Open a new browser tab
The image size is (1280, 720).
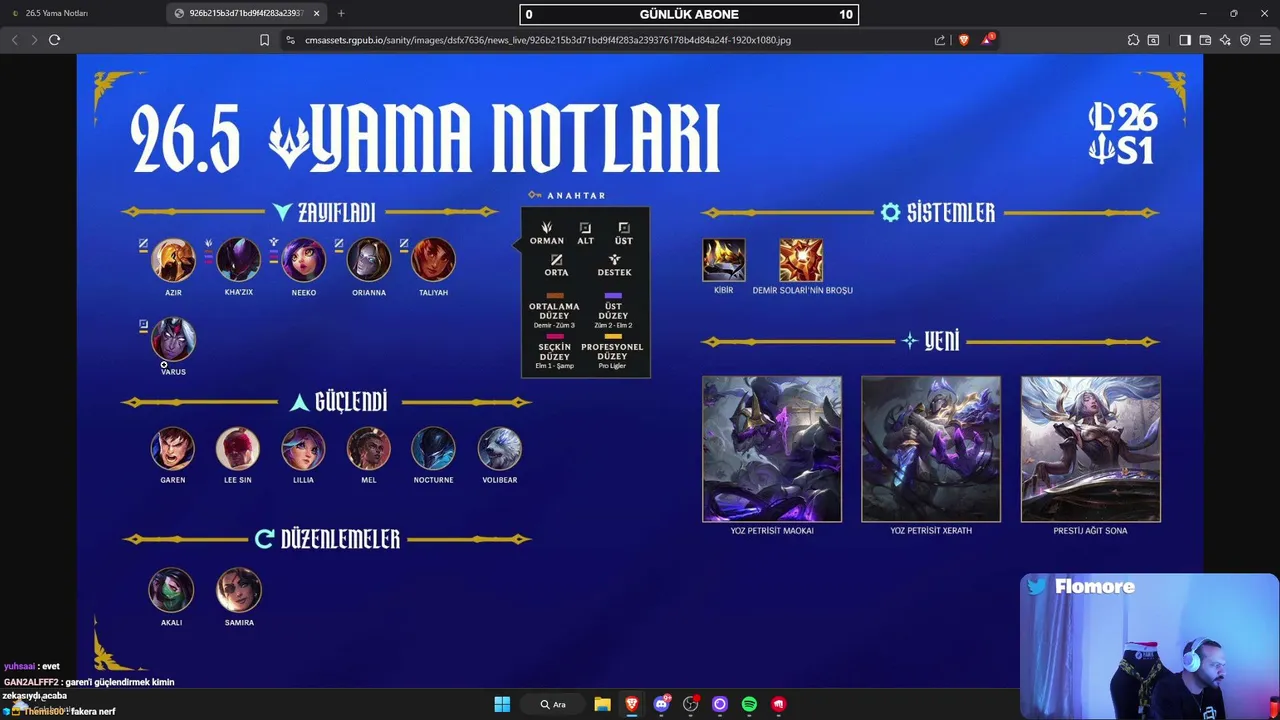[341, 13]
